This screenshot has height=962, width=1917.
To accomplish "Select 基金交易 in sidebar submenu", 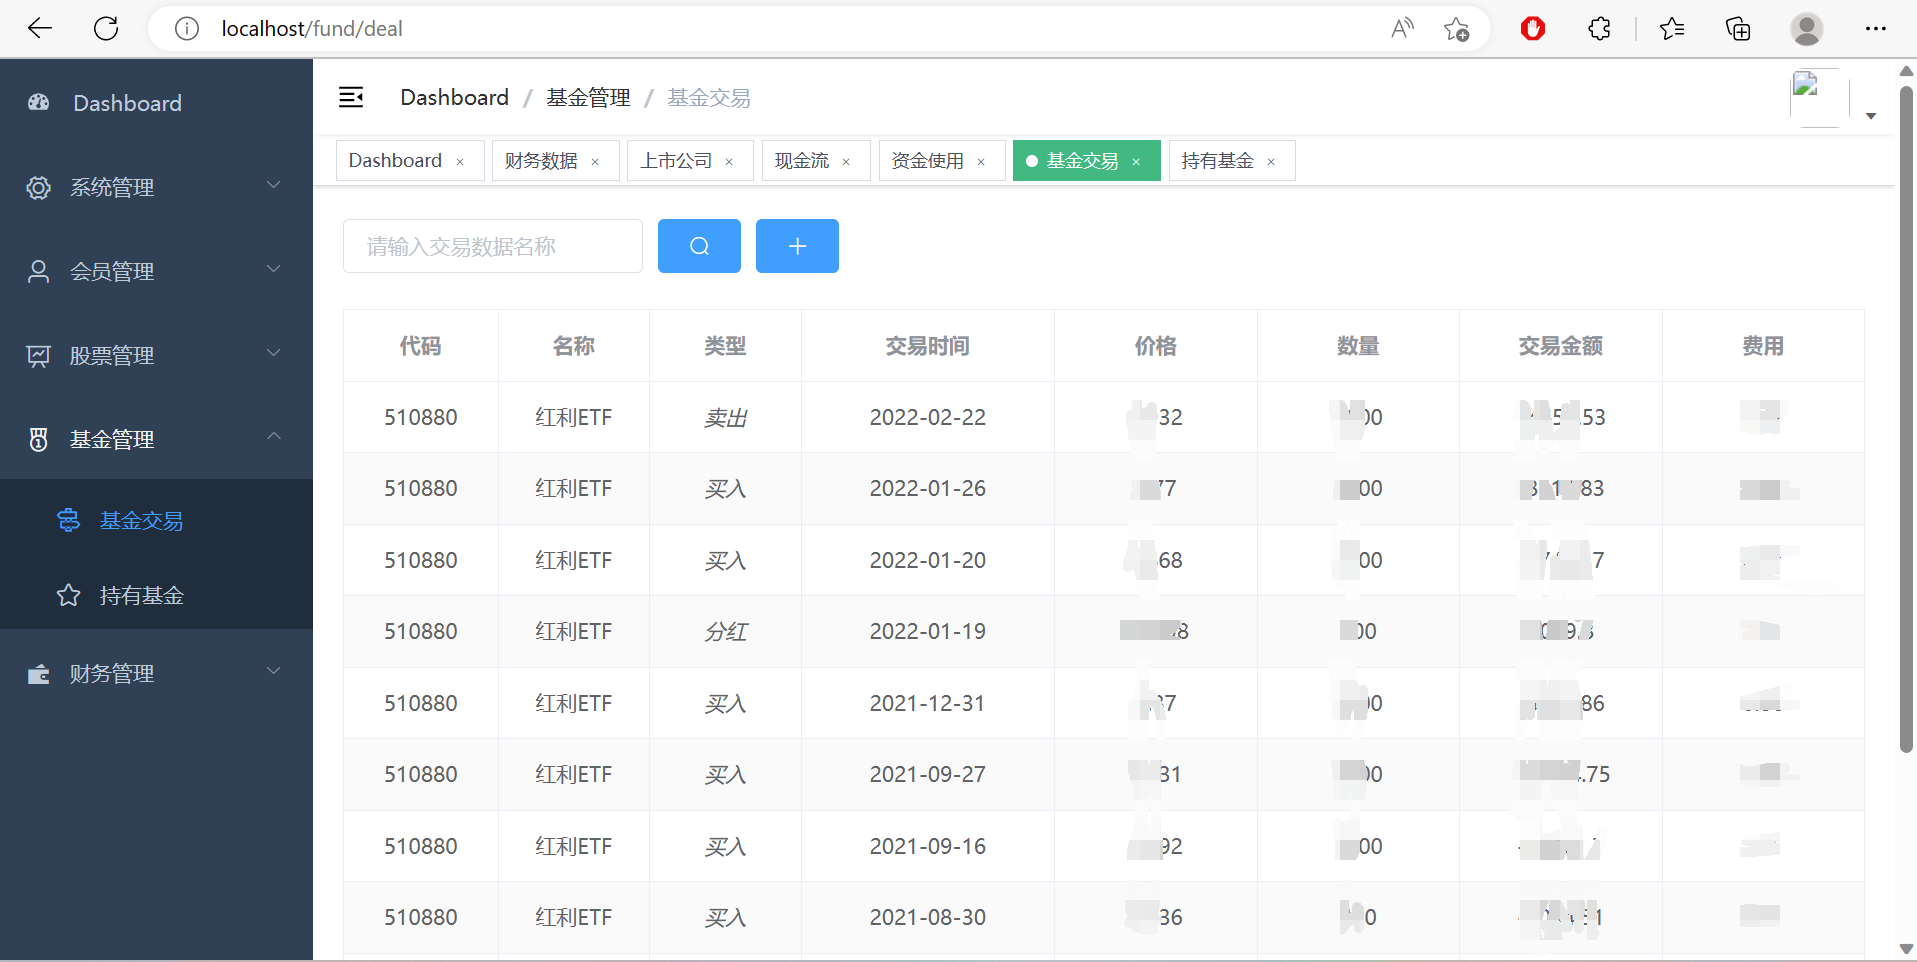I will (156, 520).
